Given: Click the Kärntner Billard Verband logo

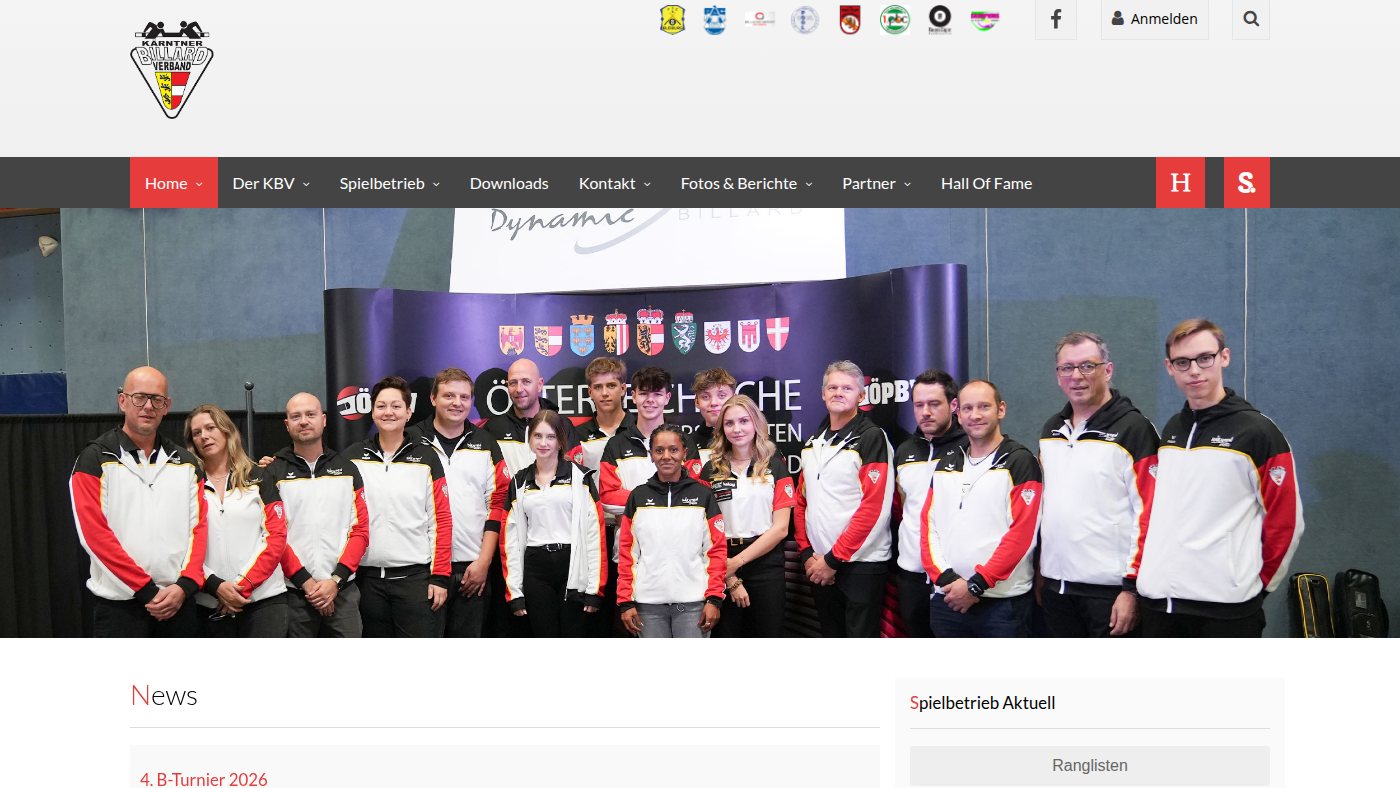Looking at the screenshot, I should (x=172, y=70).
